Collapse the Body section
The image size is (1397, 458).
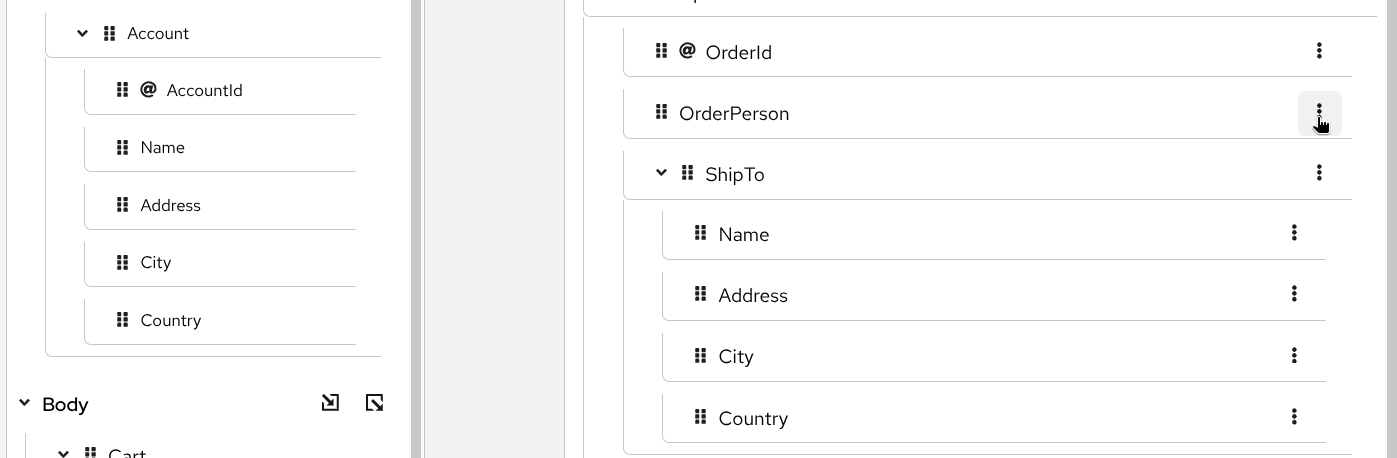coord(25,403)
